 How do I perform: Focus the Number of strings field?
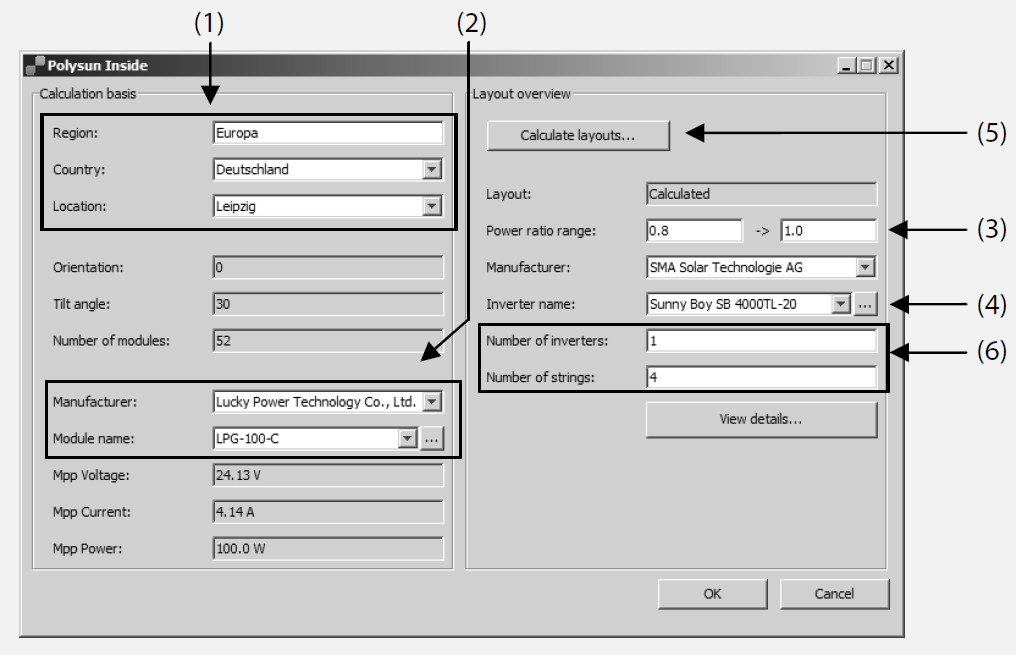(x=761, y=378)
